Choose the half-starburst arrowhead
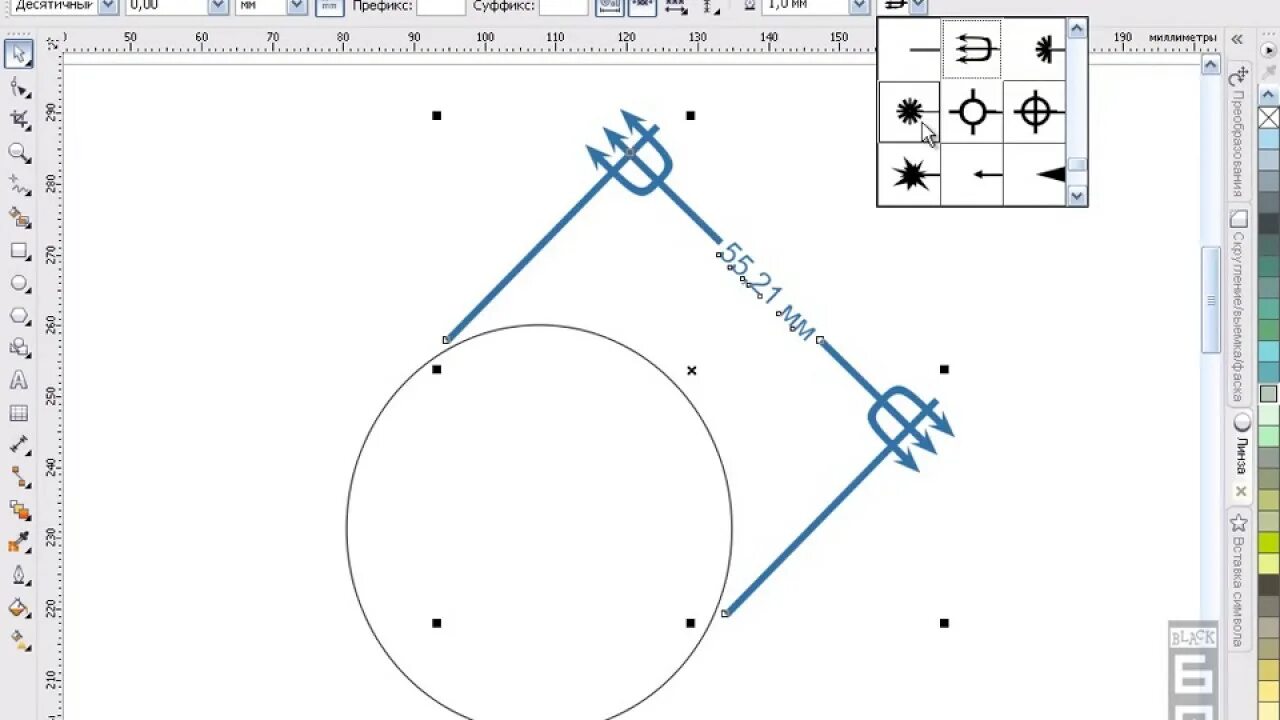The width and height of the screenshot is (1280, 720). click(x=1034, y=48)
